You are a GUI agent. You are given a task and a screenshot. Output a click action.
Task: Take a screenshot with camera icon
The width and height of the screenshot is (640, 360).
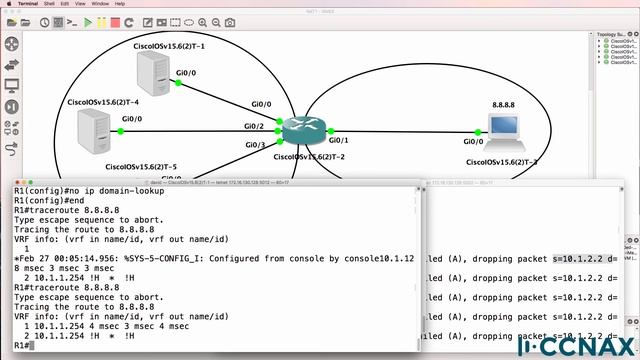coord(230,22)
